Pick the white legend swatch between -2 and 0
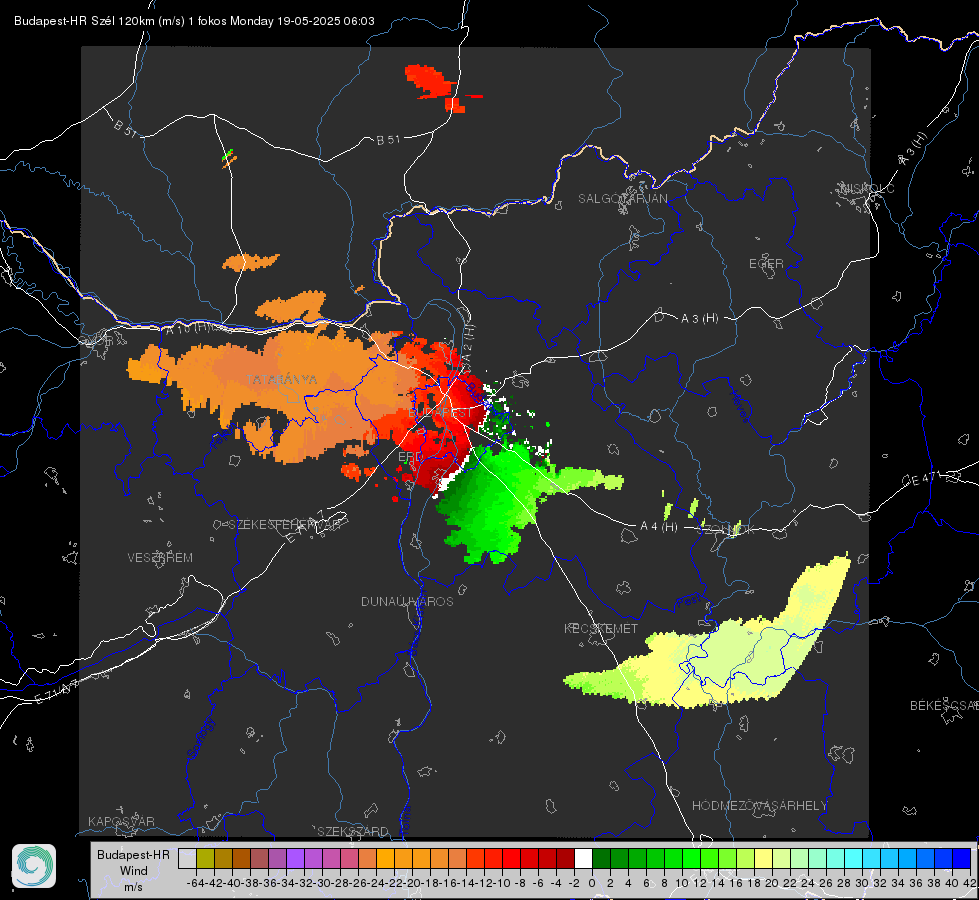The image size is (979, 900). click(x=583, y=859)
